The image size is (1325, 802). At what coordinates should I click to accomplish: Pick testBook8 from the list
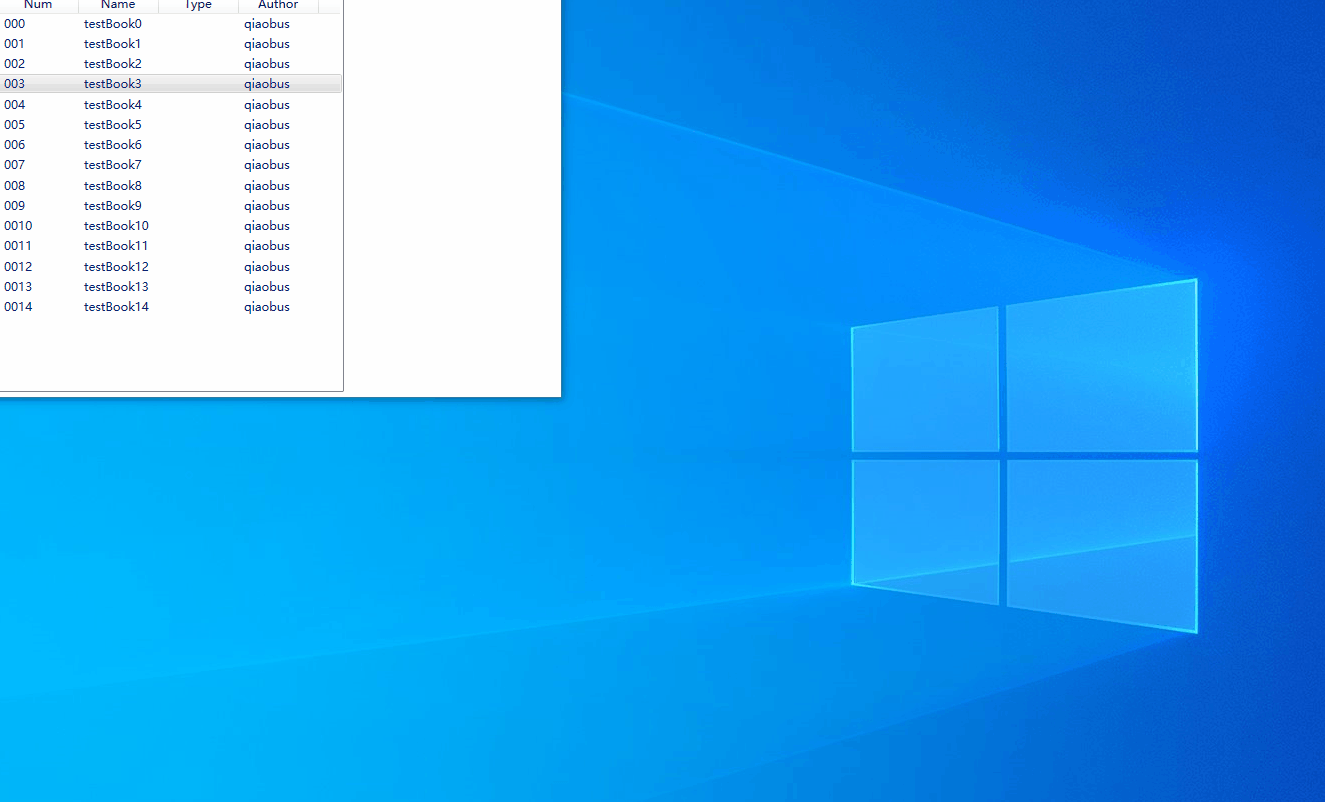pyautogui.click(x=113, y=185)
